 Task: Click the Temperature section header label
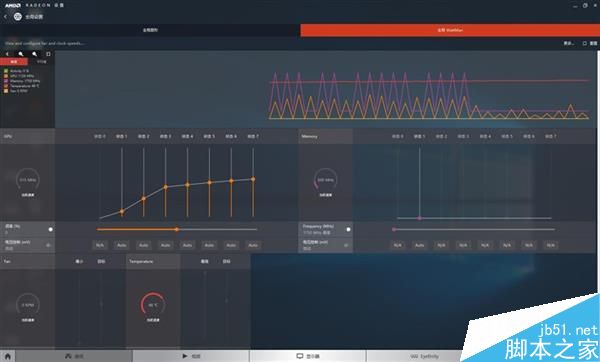pos(141,261)
